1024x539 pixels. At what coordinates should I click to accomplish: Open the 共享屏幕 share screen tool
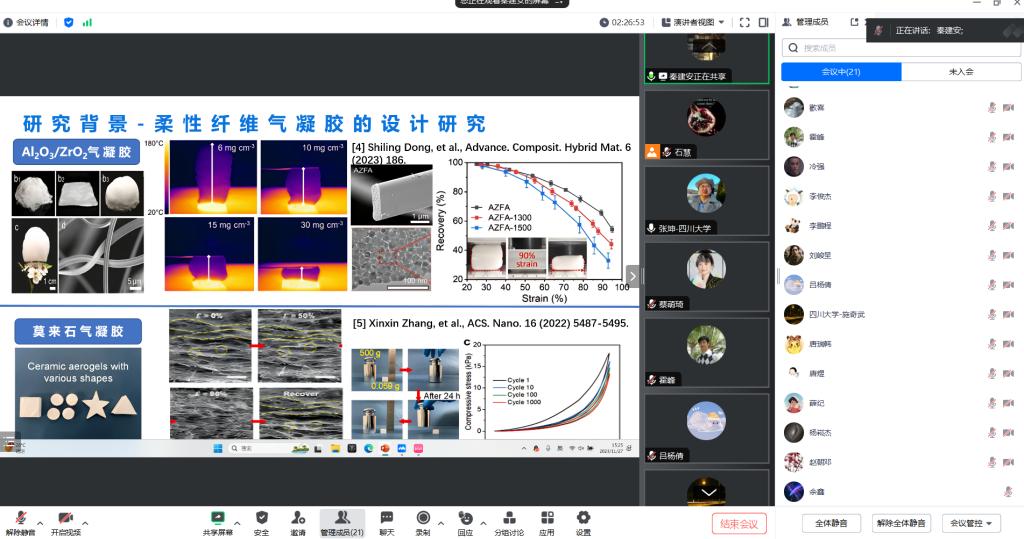click(217, 519)
